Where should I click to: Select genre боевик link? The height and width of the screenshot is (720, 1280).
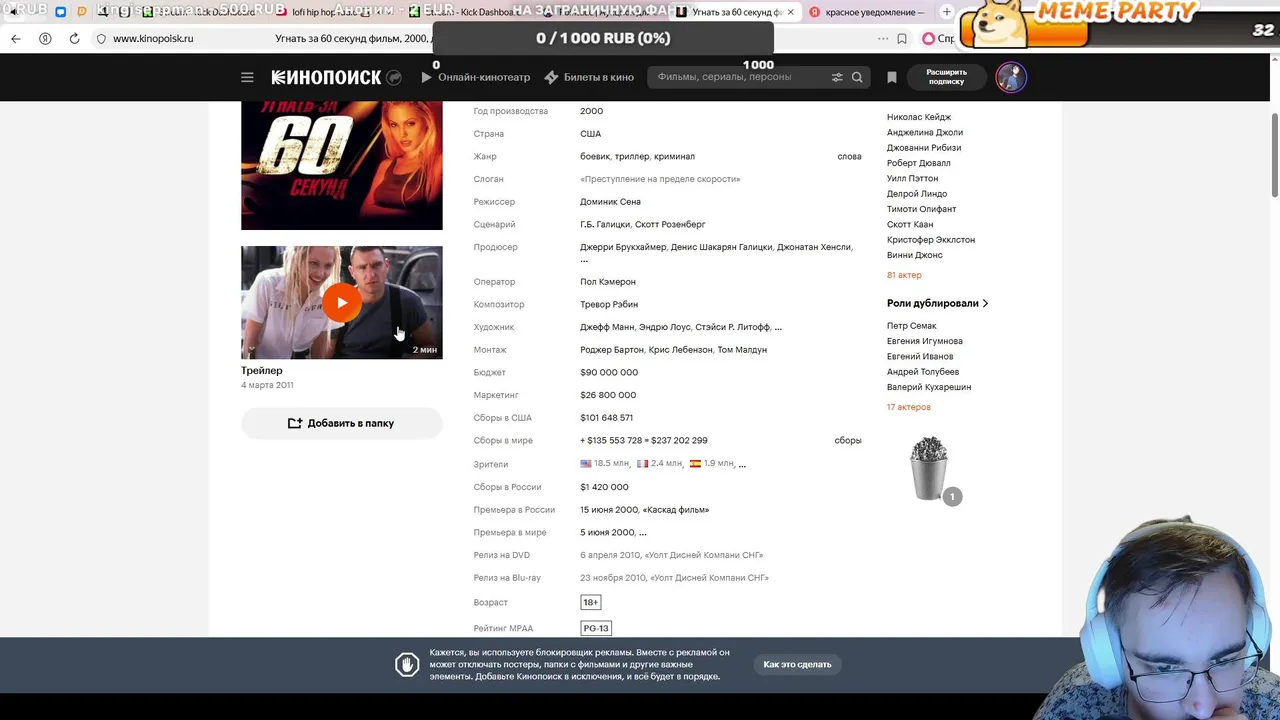coord(594,156)
